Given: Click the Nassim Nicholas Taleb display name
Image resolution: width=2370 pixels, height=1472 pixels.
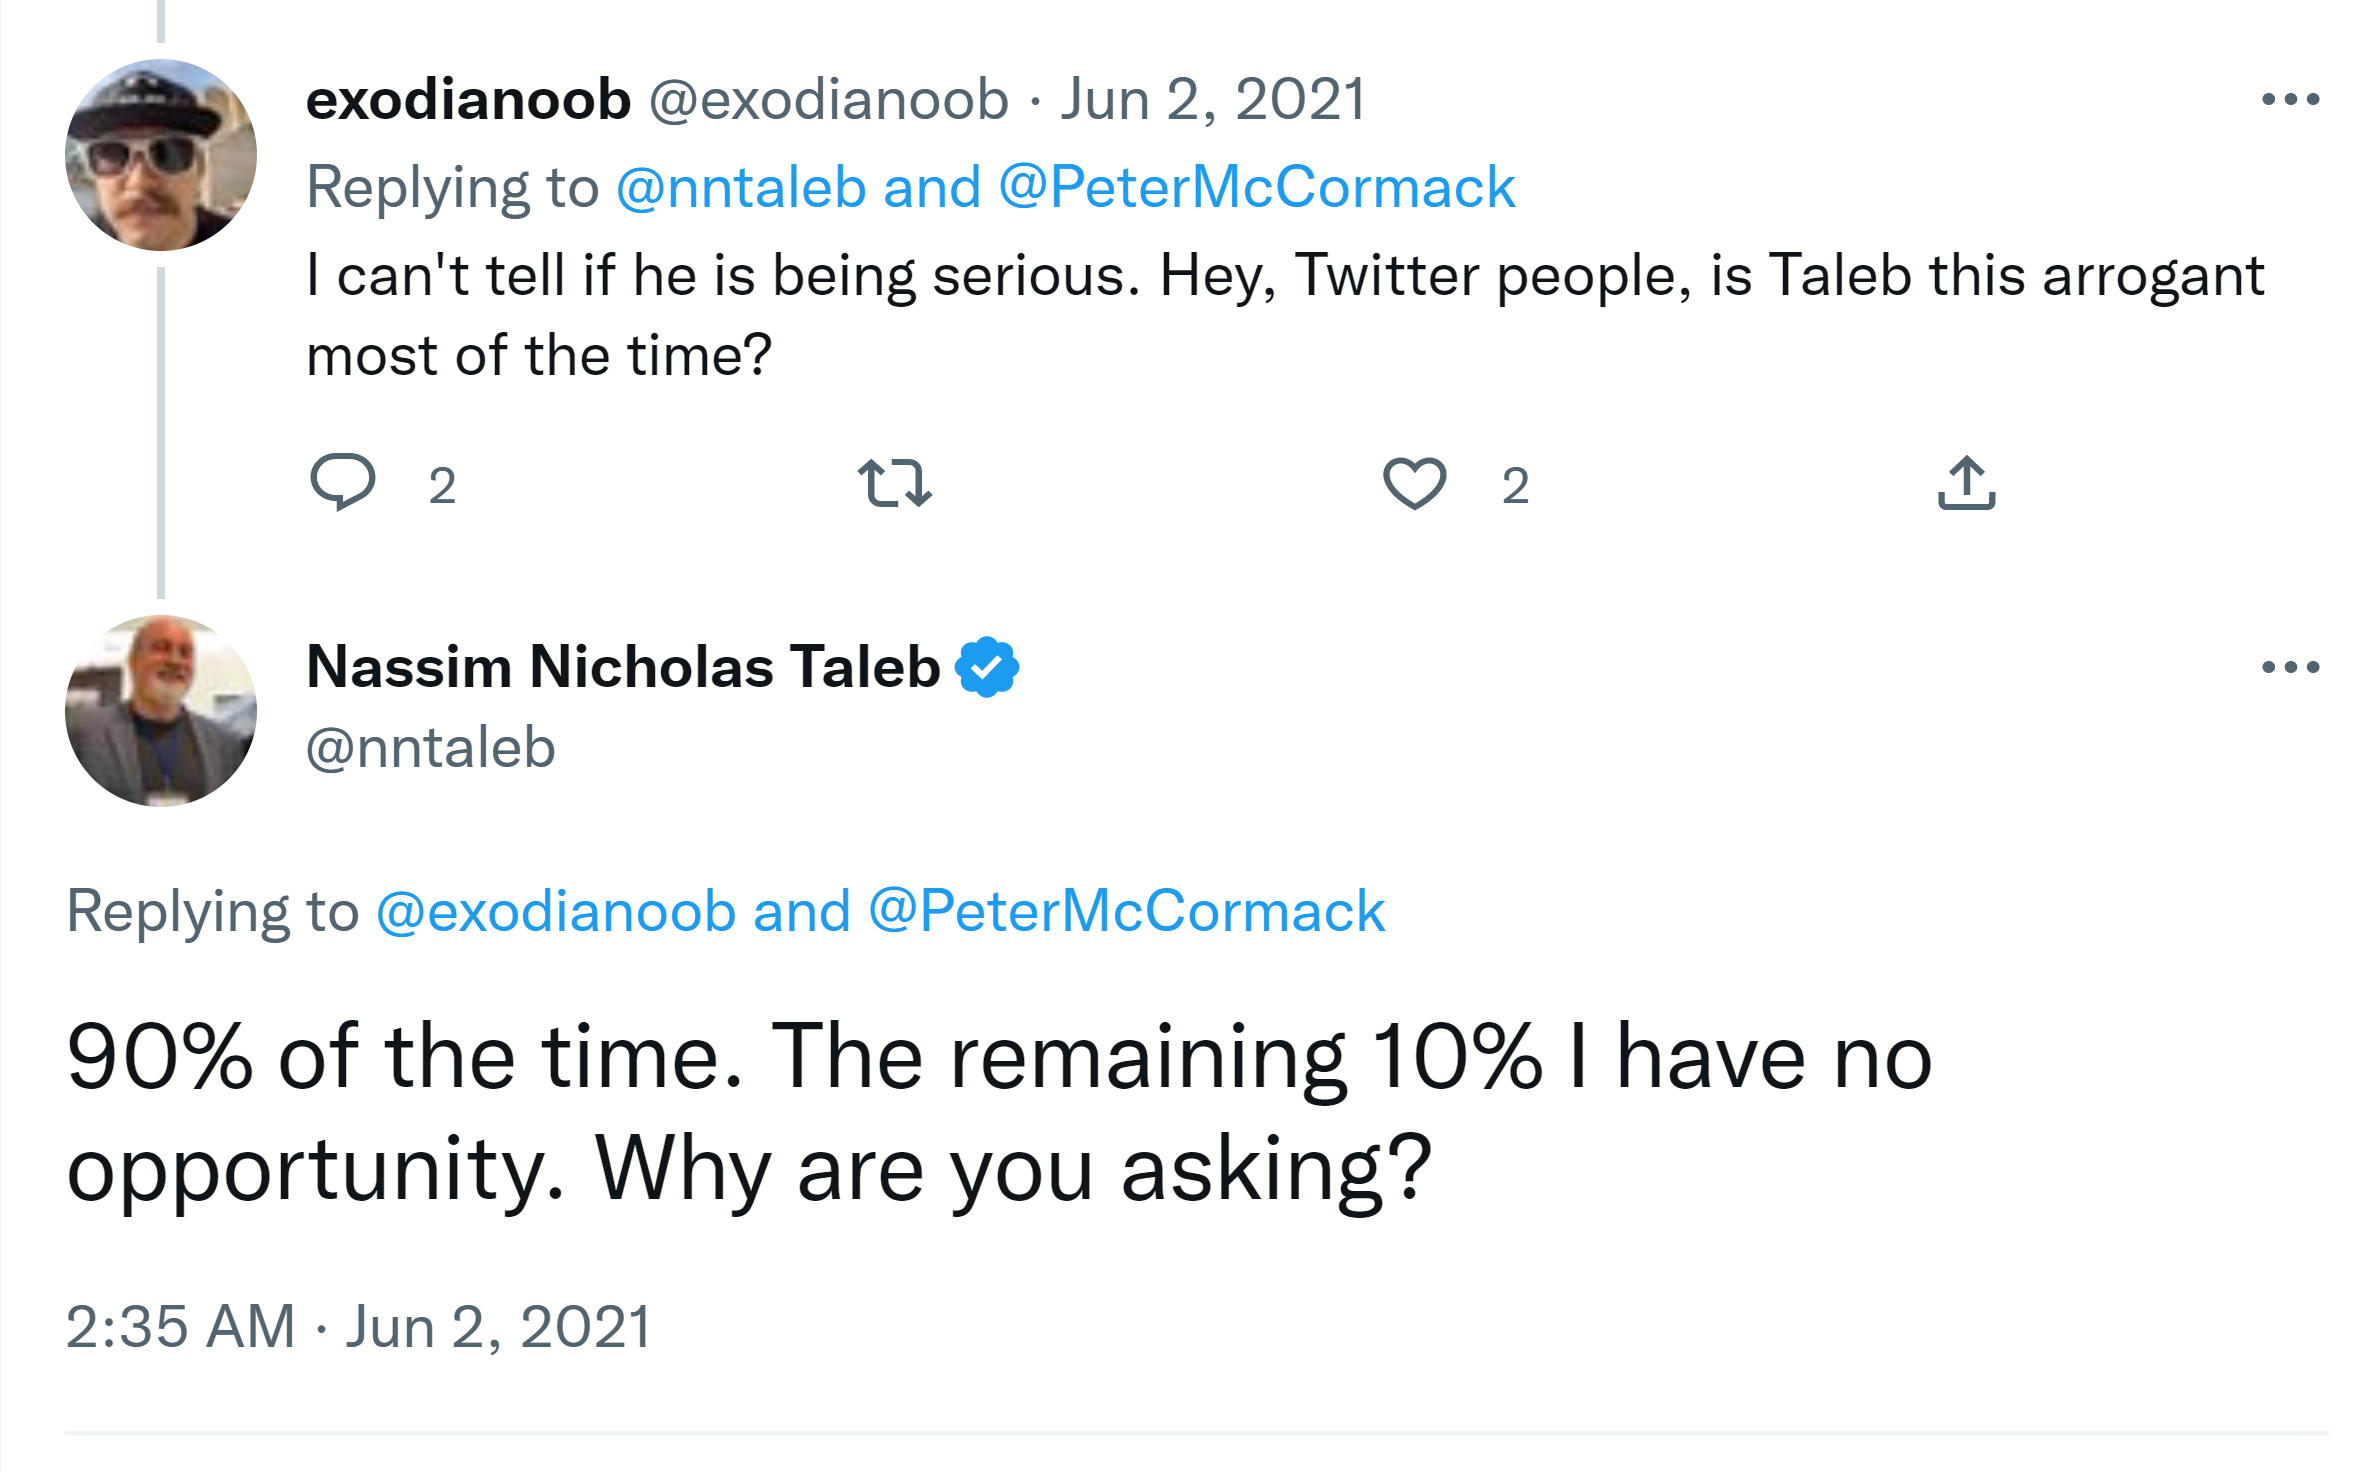Looking at the screenshot, I should point(623,667).
